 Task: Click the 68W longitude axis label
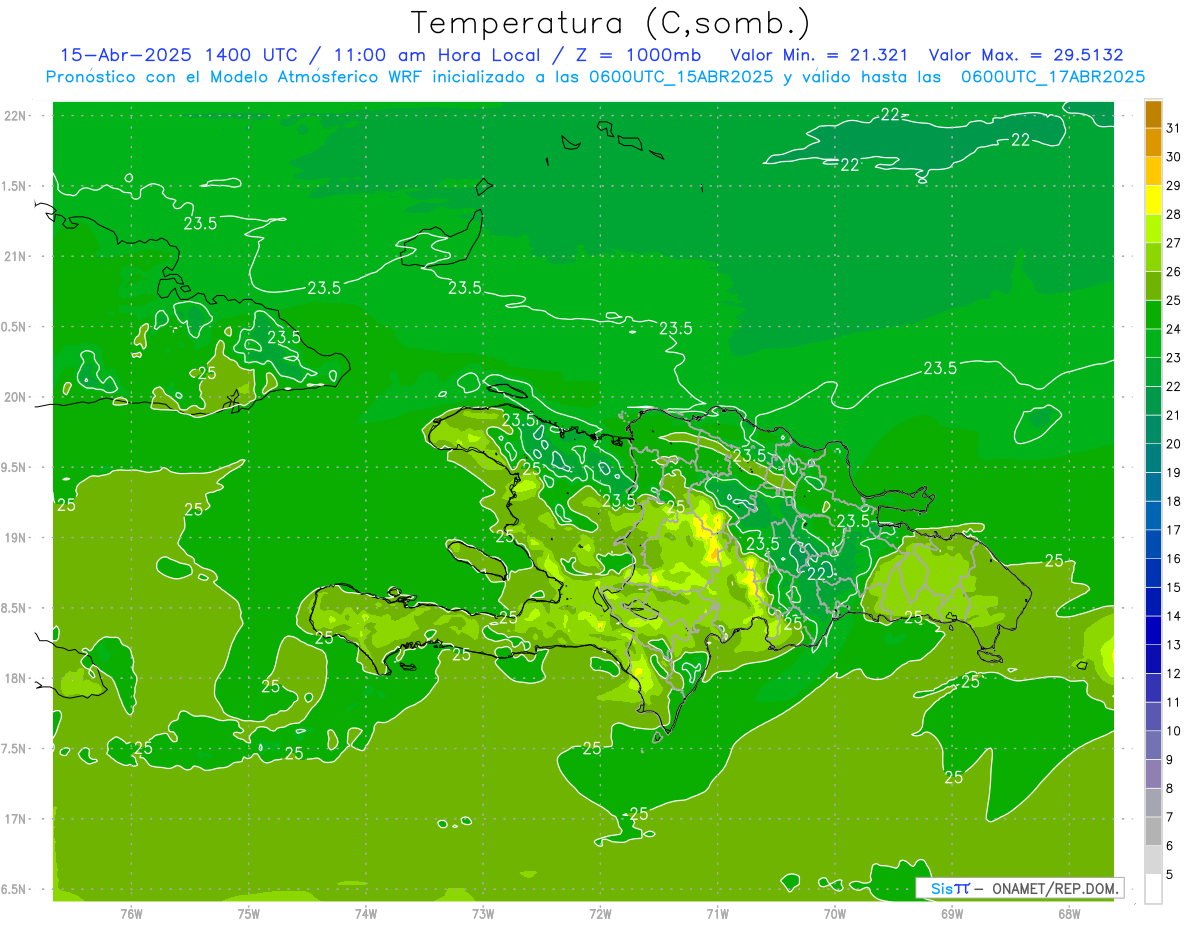click(1069, 913)
